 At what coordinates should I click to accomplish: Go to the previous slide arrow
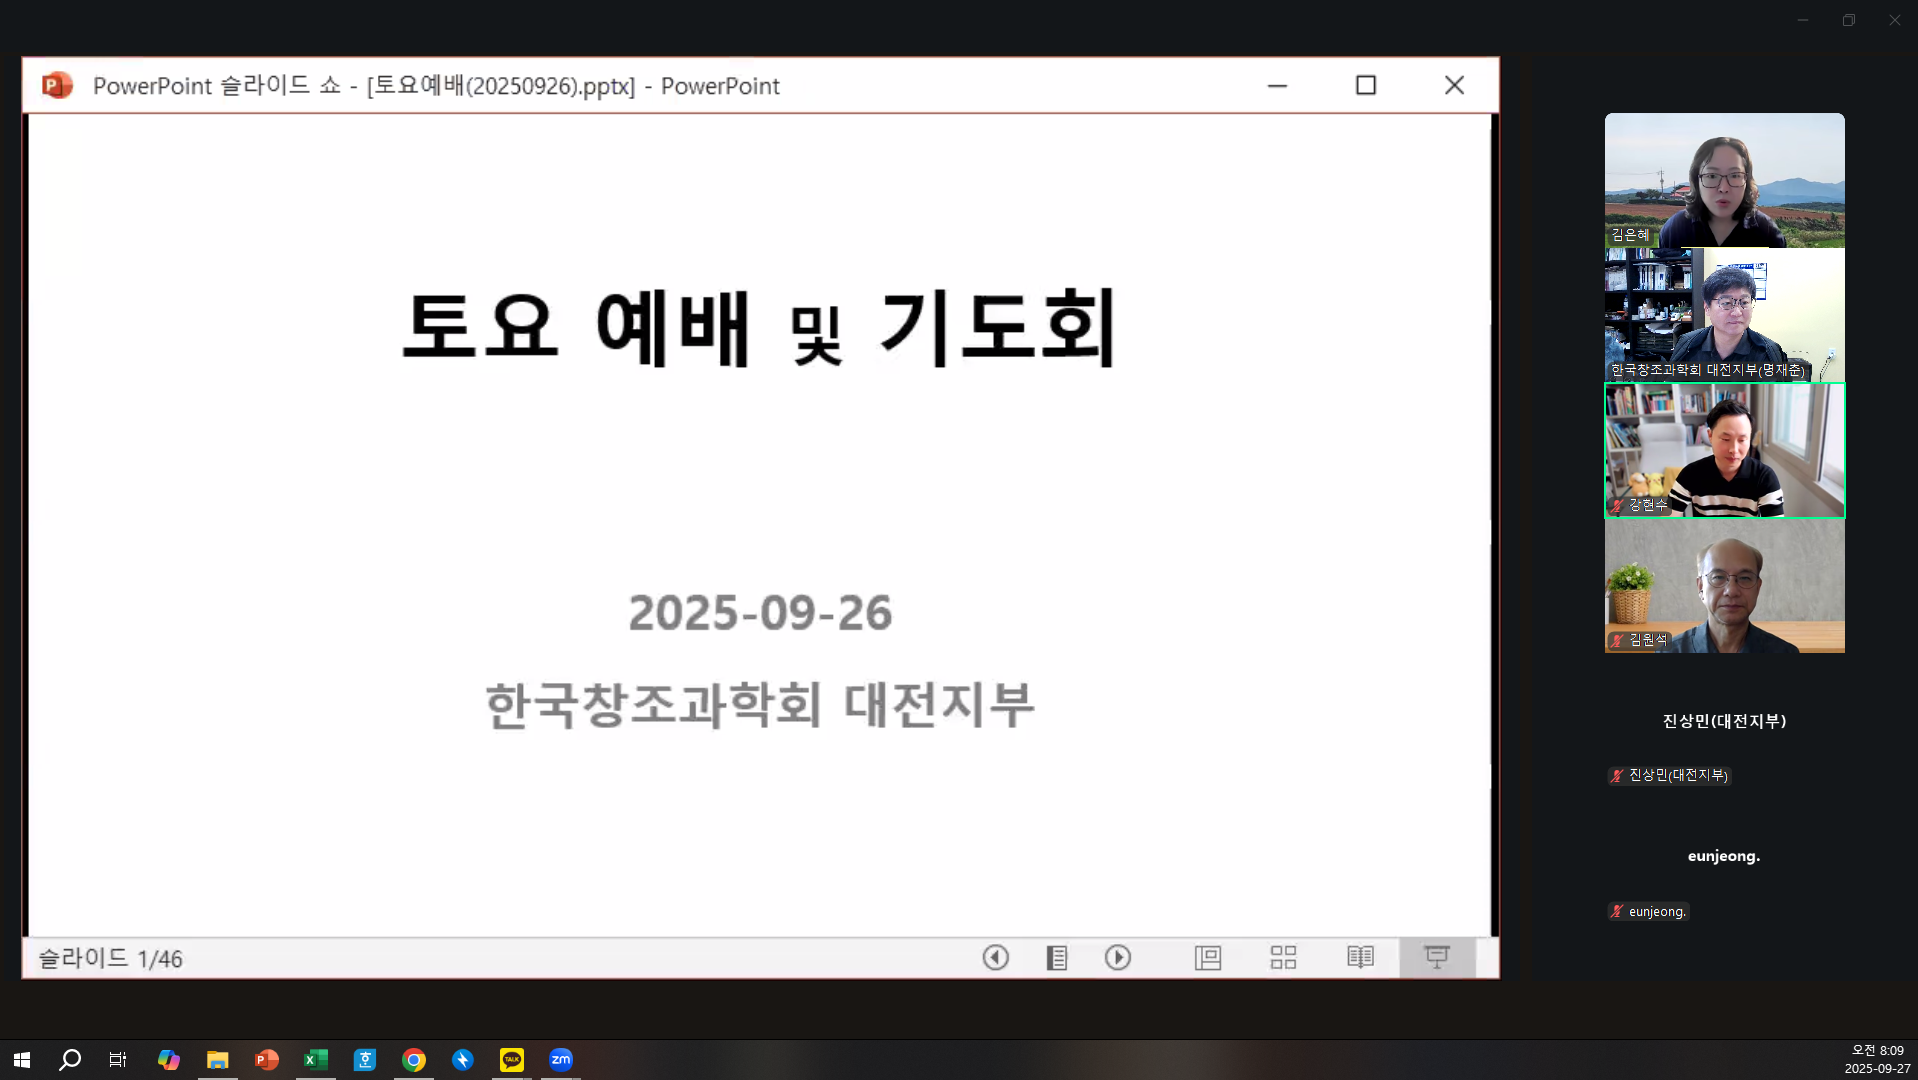click(x=995, y=958)
